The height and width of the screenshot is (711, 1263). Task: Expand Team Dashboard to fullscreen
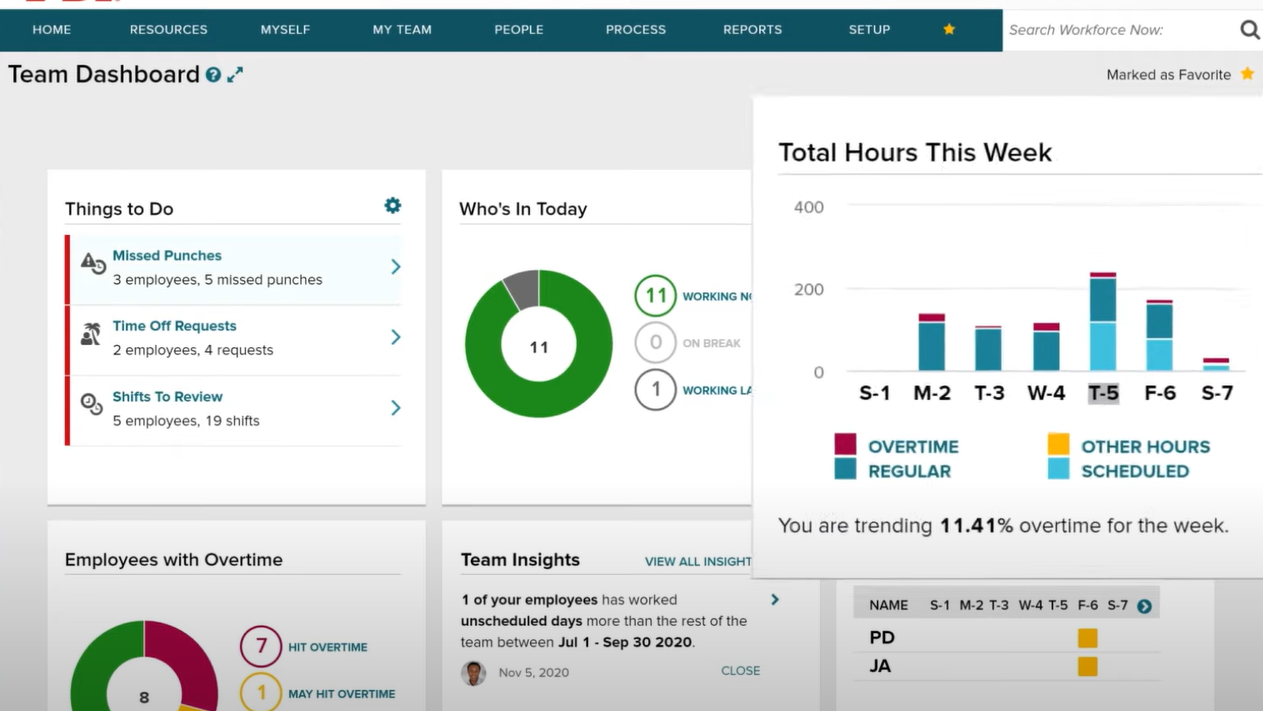coord(234,74)
